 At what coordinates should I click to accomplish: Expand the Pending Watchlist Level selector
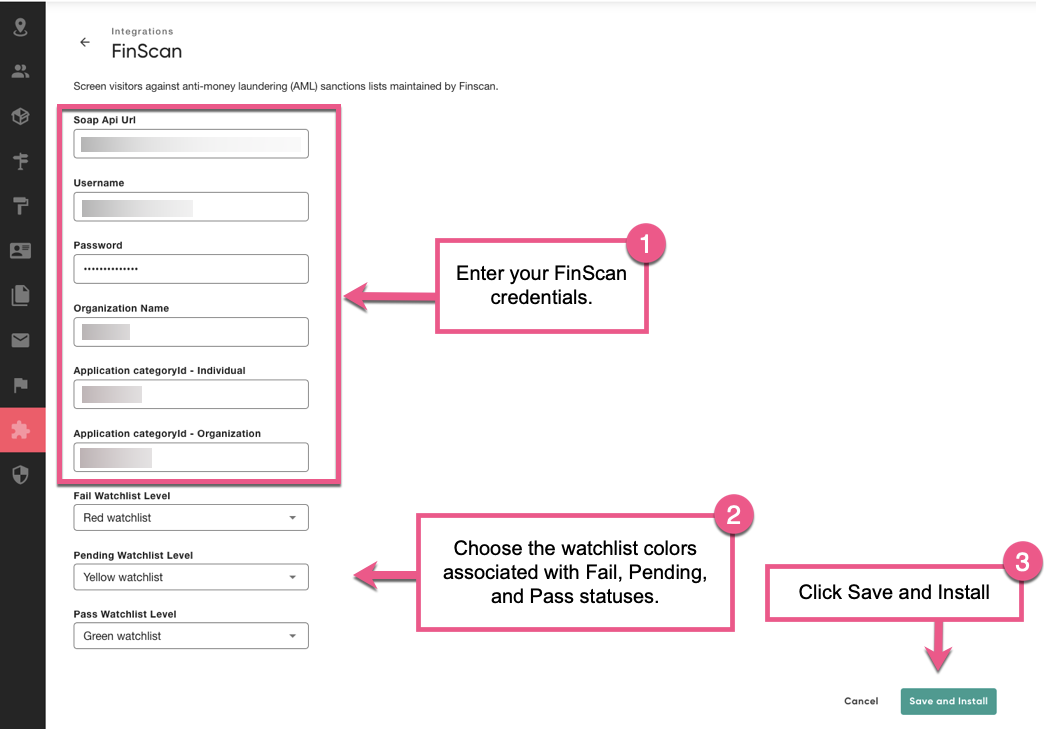(x=190, y=576)
